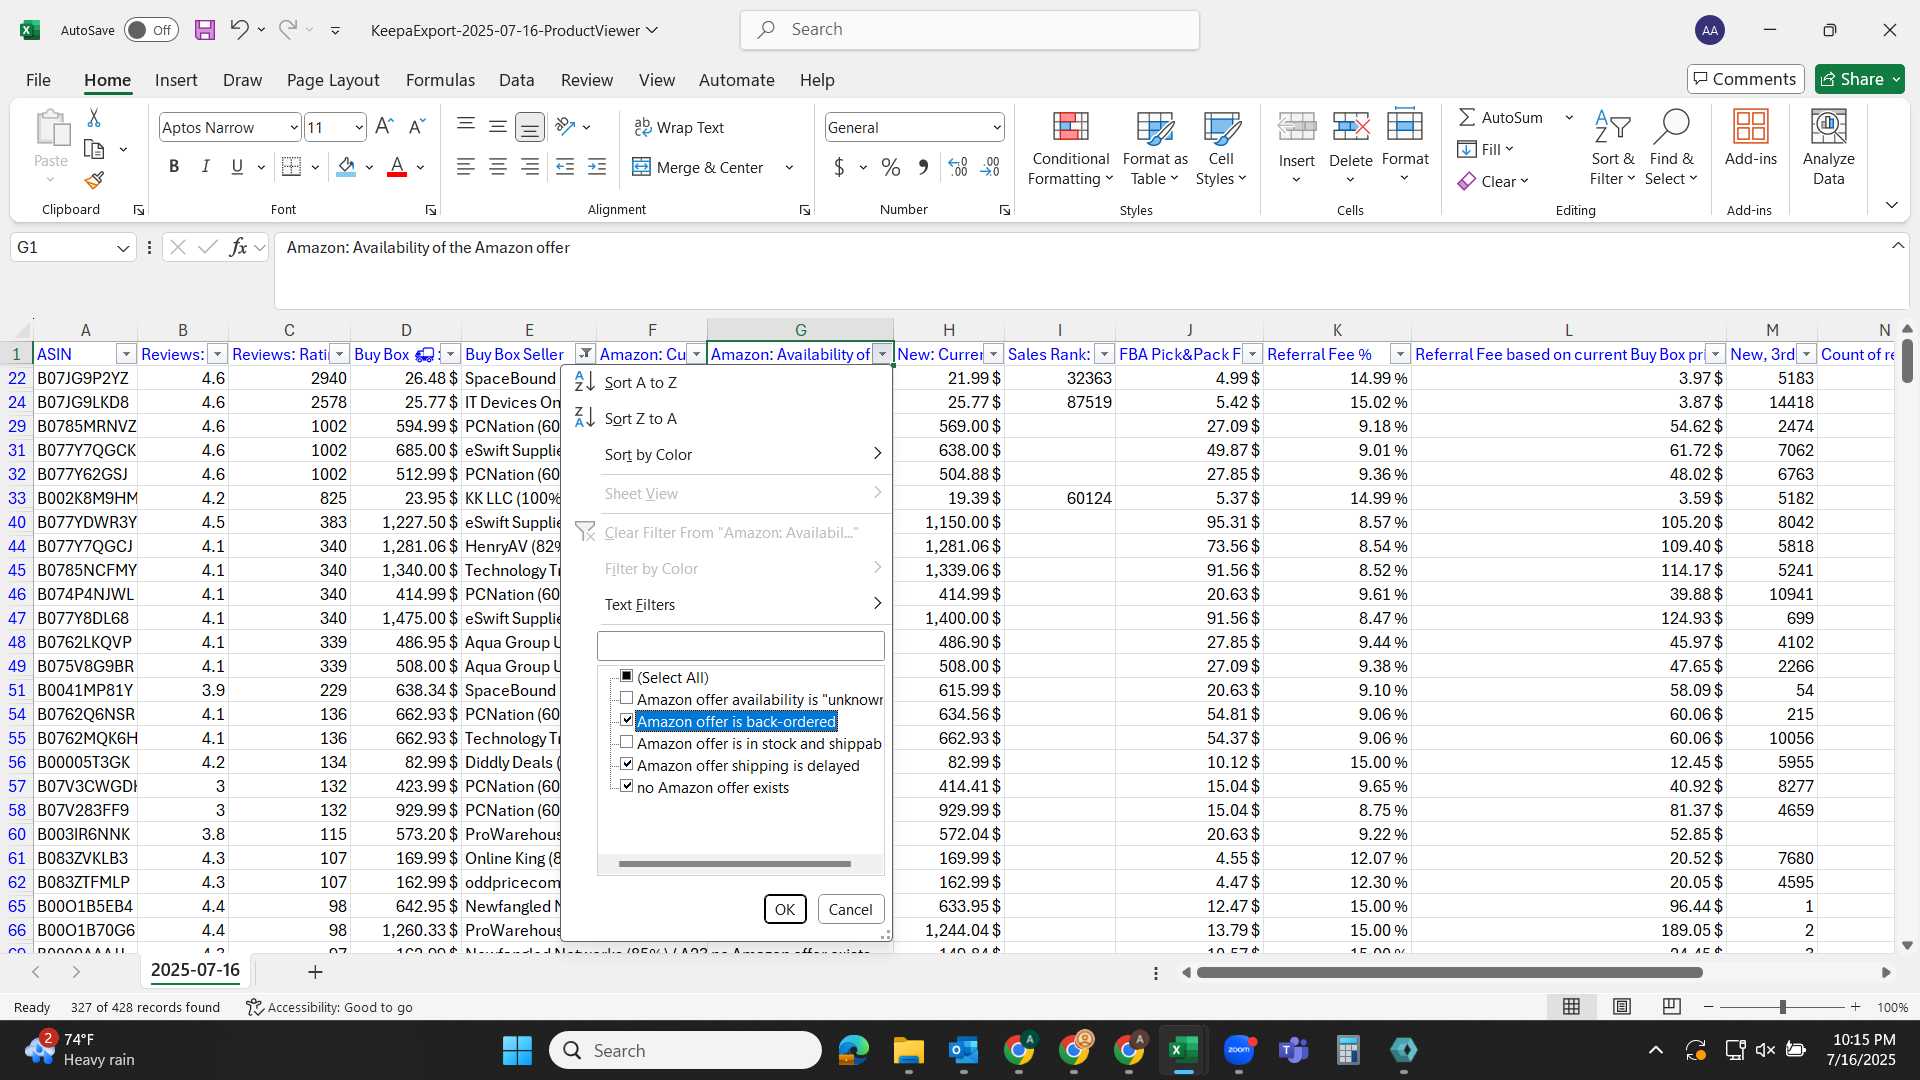Check Amazon offer availability is unknown
The image size is (1920, 1080).
[627, 699]
